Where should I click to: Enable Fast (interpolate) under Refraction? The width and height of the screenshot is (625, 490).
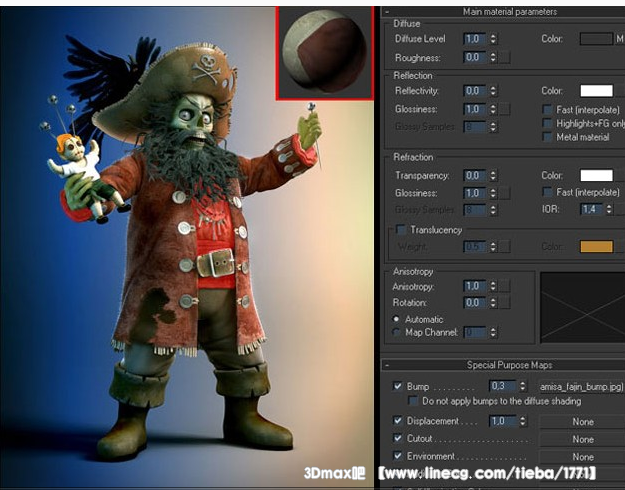548,192
